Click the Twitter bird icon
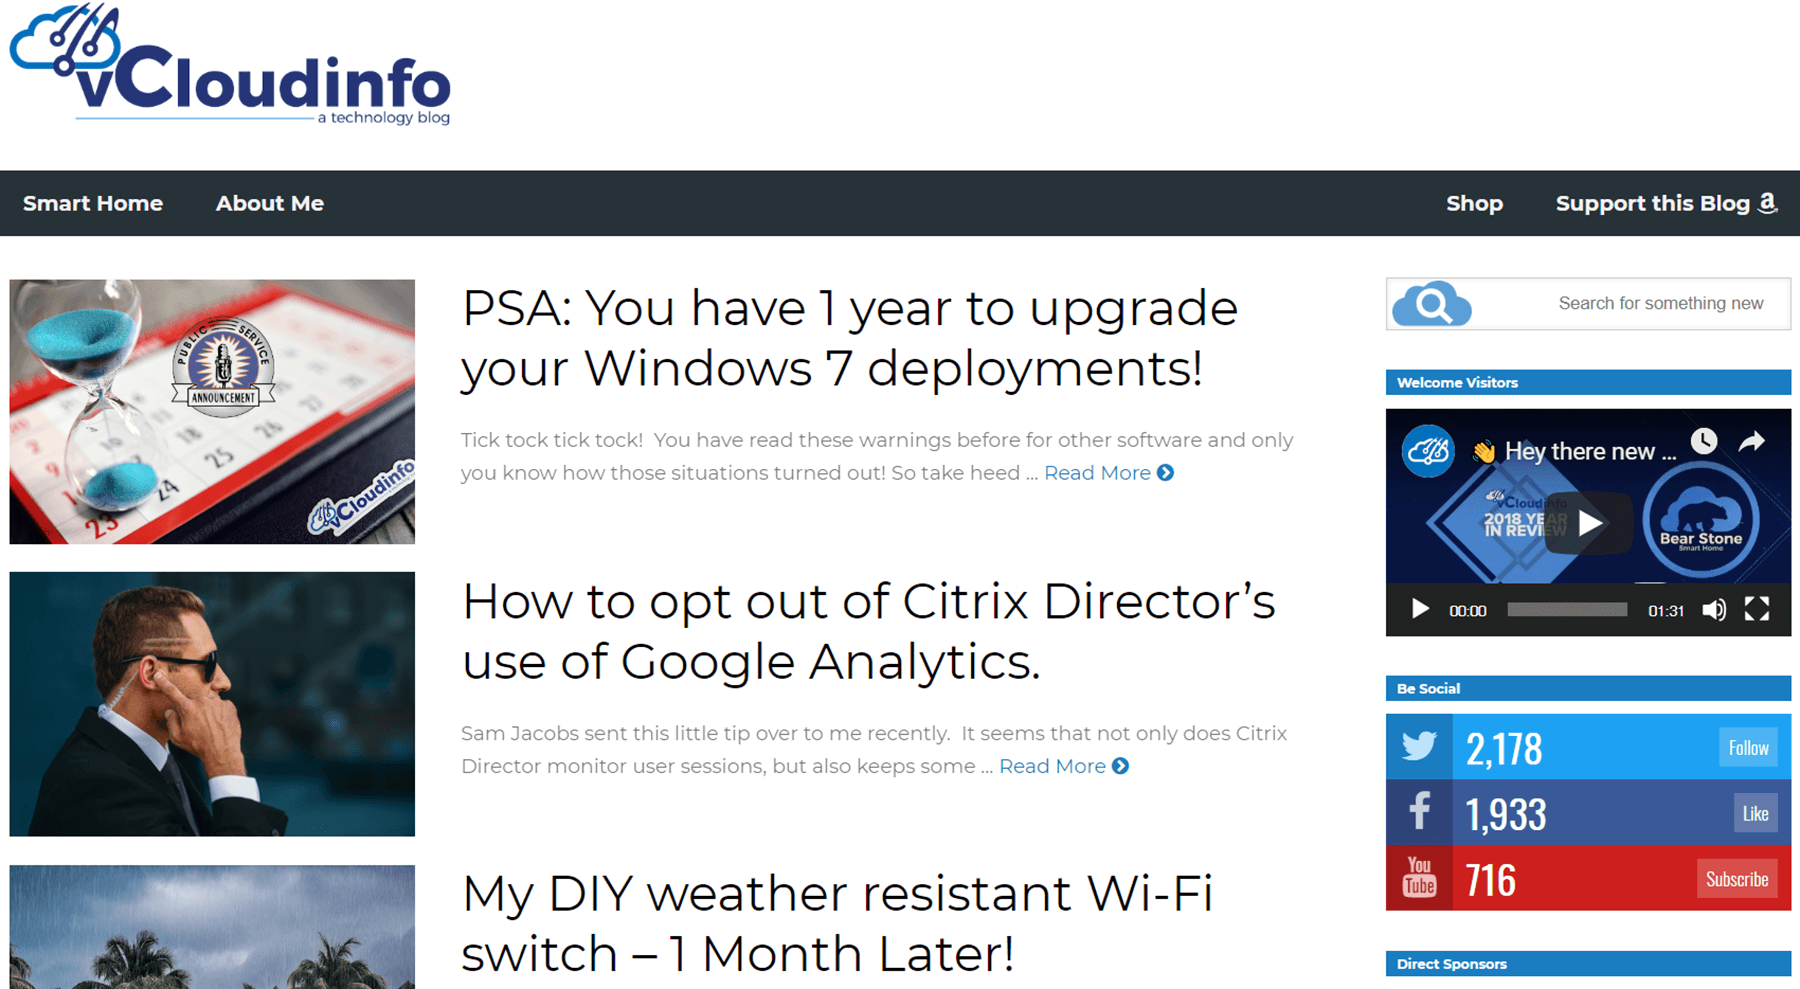 (x=1419, y=746)
